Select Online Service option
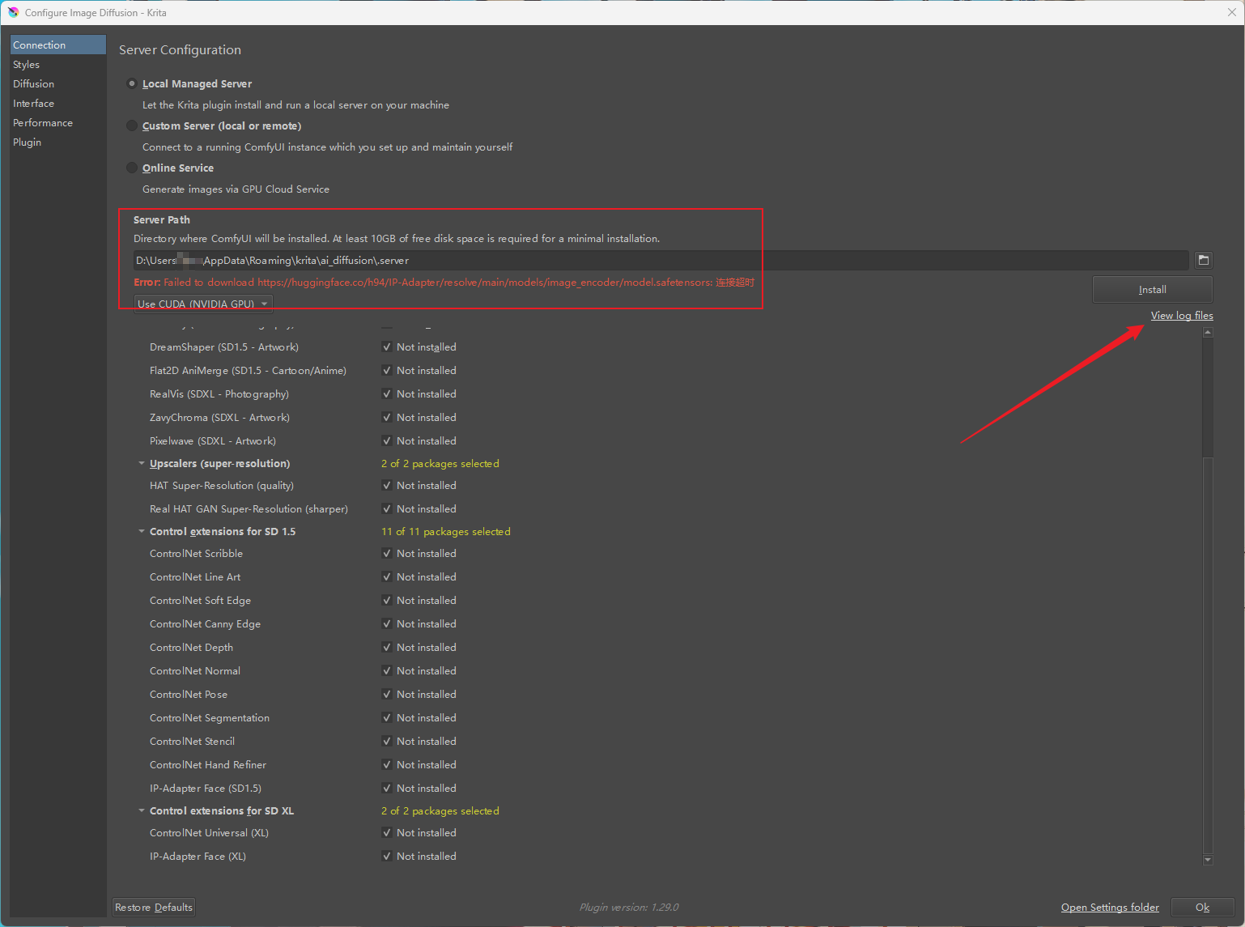This screenshot has height=927, width=1245. point(131,168)
